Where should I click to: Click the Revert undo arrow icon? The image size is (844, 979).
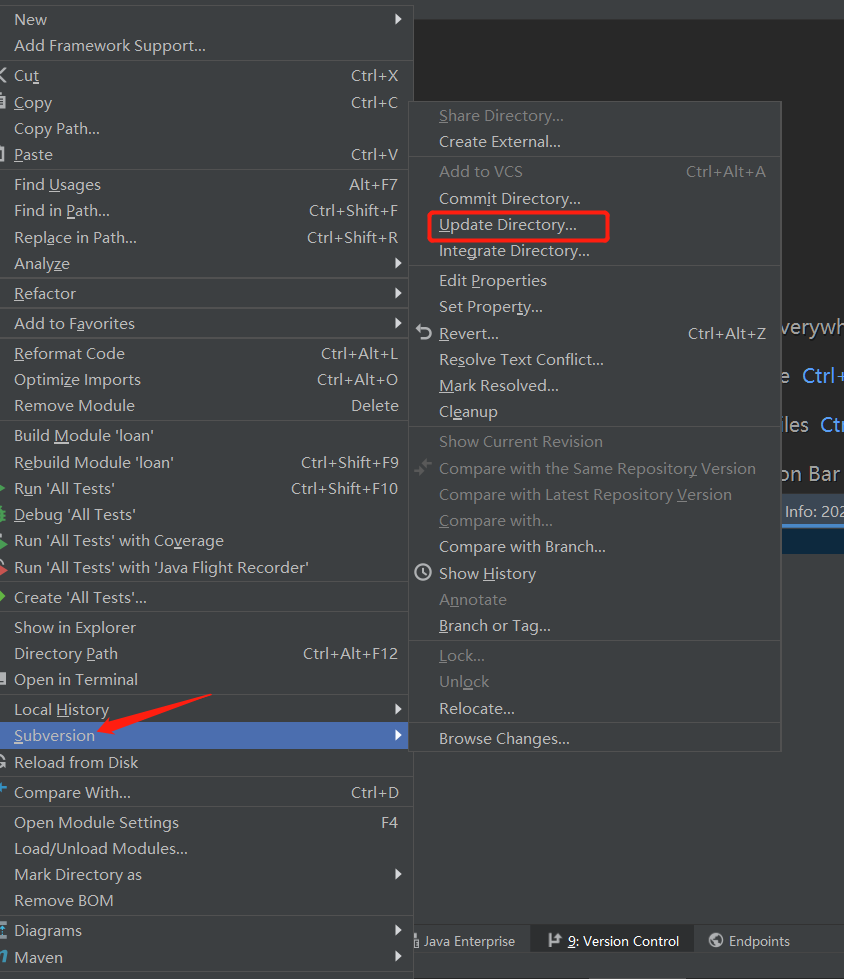point(424,333)
